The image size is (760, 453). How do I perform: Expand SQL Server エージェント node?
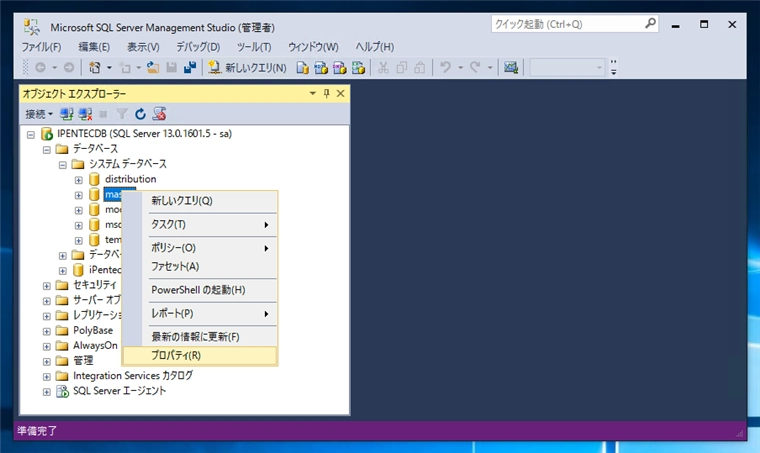pos(47,392)
